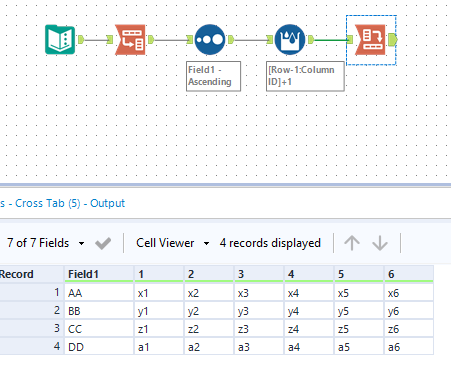Click column header '1'

point(159,274)
